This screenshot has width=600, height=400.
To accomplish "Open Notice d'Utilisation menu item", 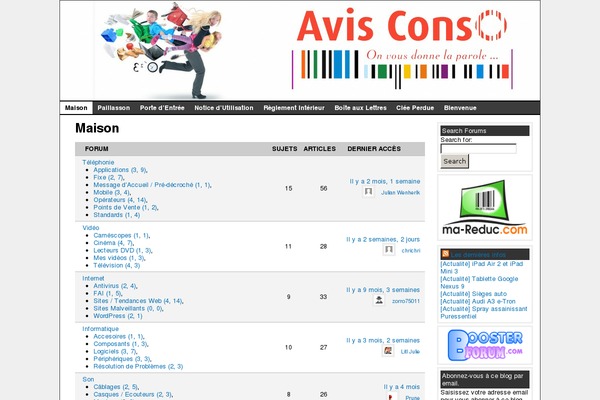I will pyautogui.click(x=224, y=108).
